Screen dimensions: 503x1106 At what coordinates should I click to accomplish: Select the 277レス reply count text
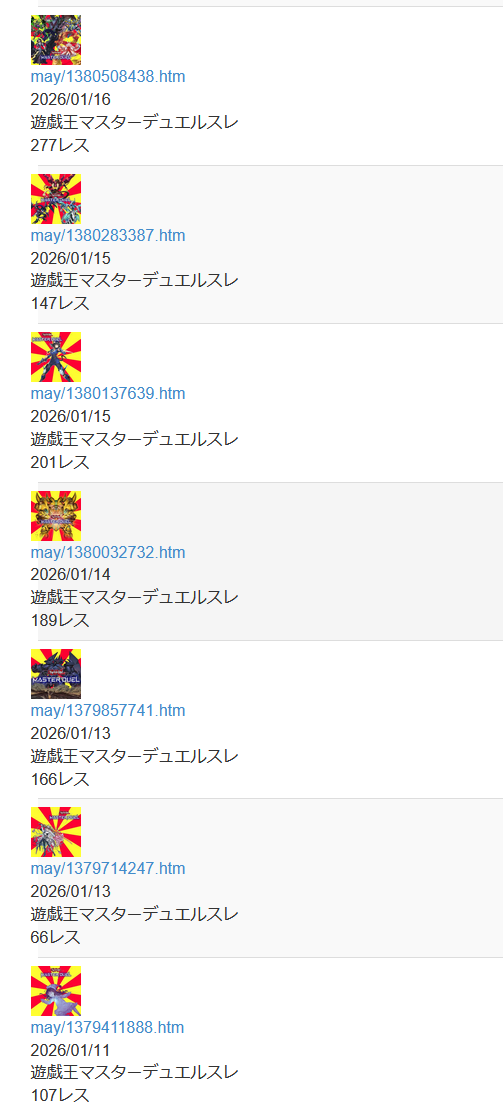(x=60, y=145)
